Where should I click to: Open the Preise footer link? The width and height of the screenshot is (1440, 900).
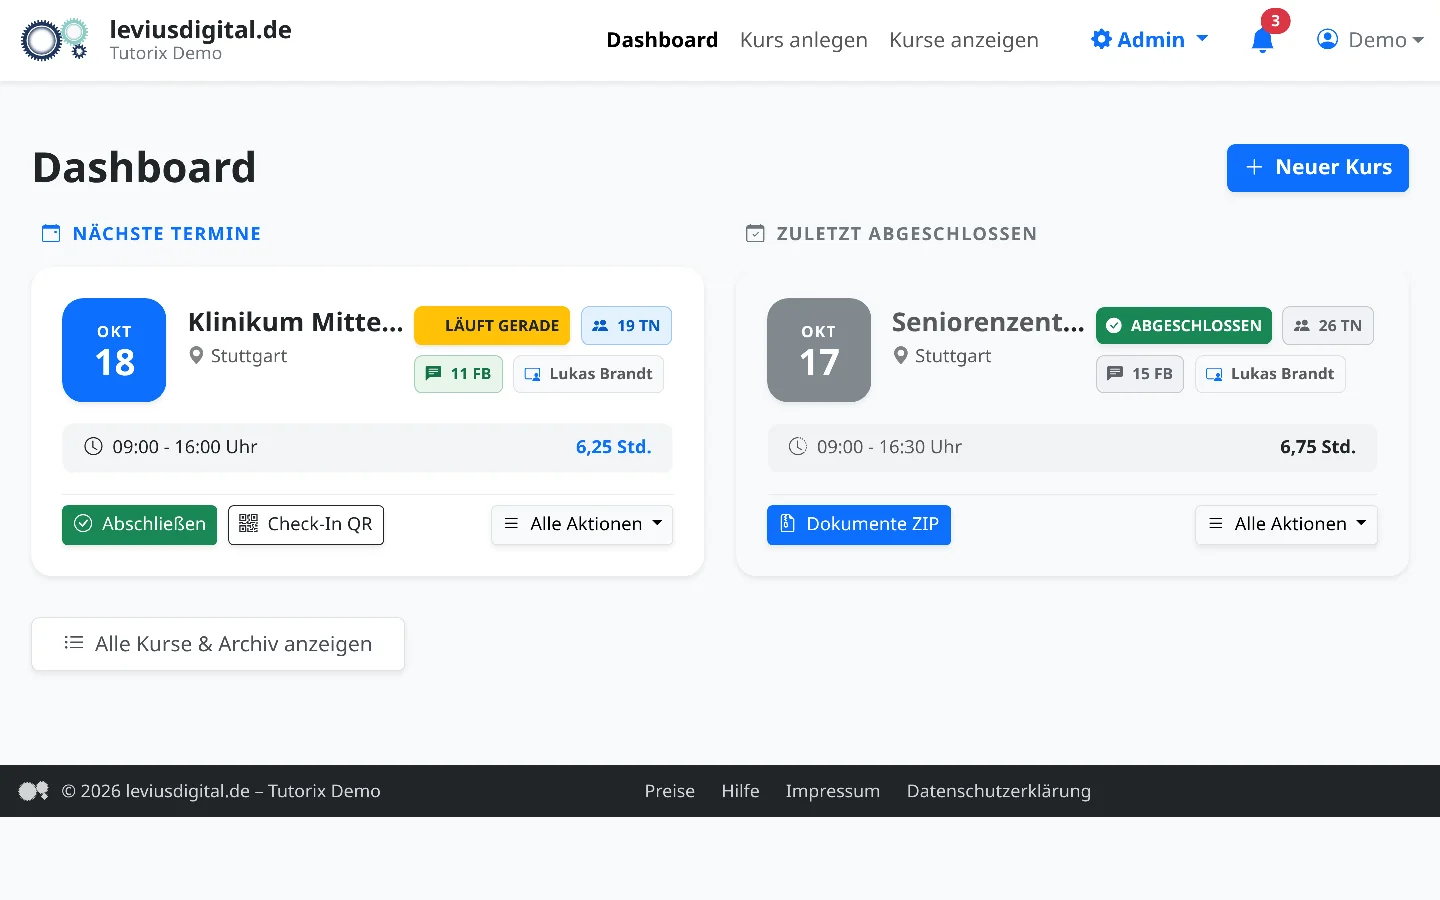[x=670, y=791]
